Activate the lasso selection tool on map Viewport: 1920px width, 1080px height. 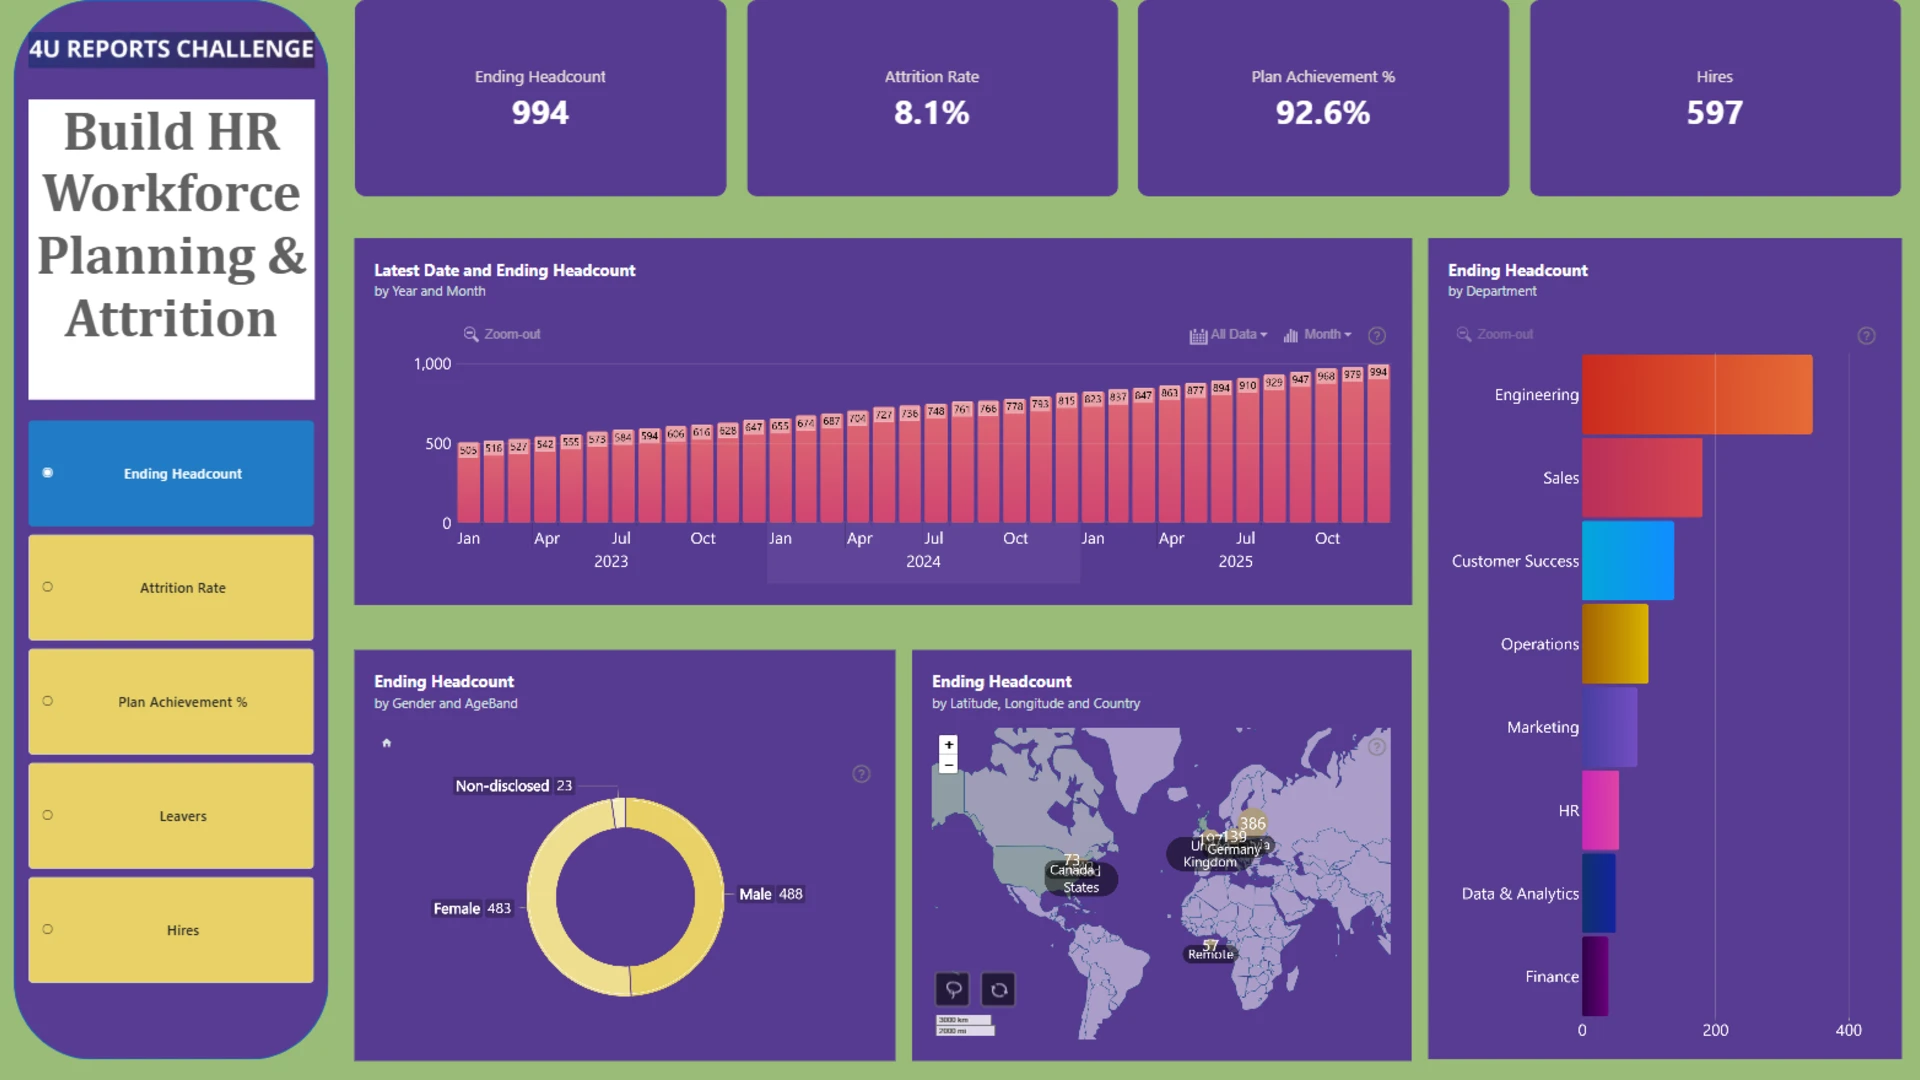[953, 990]
